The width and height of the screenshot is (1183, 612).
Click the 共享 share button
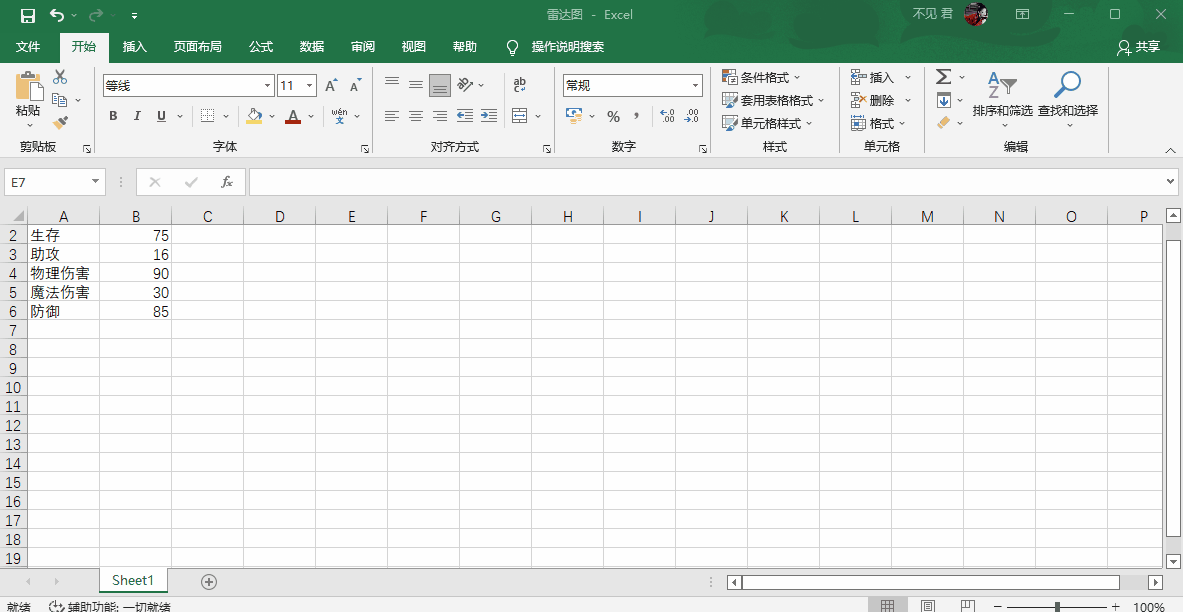(1138, 47)
